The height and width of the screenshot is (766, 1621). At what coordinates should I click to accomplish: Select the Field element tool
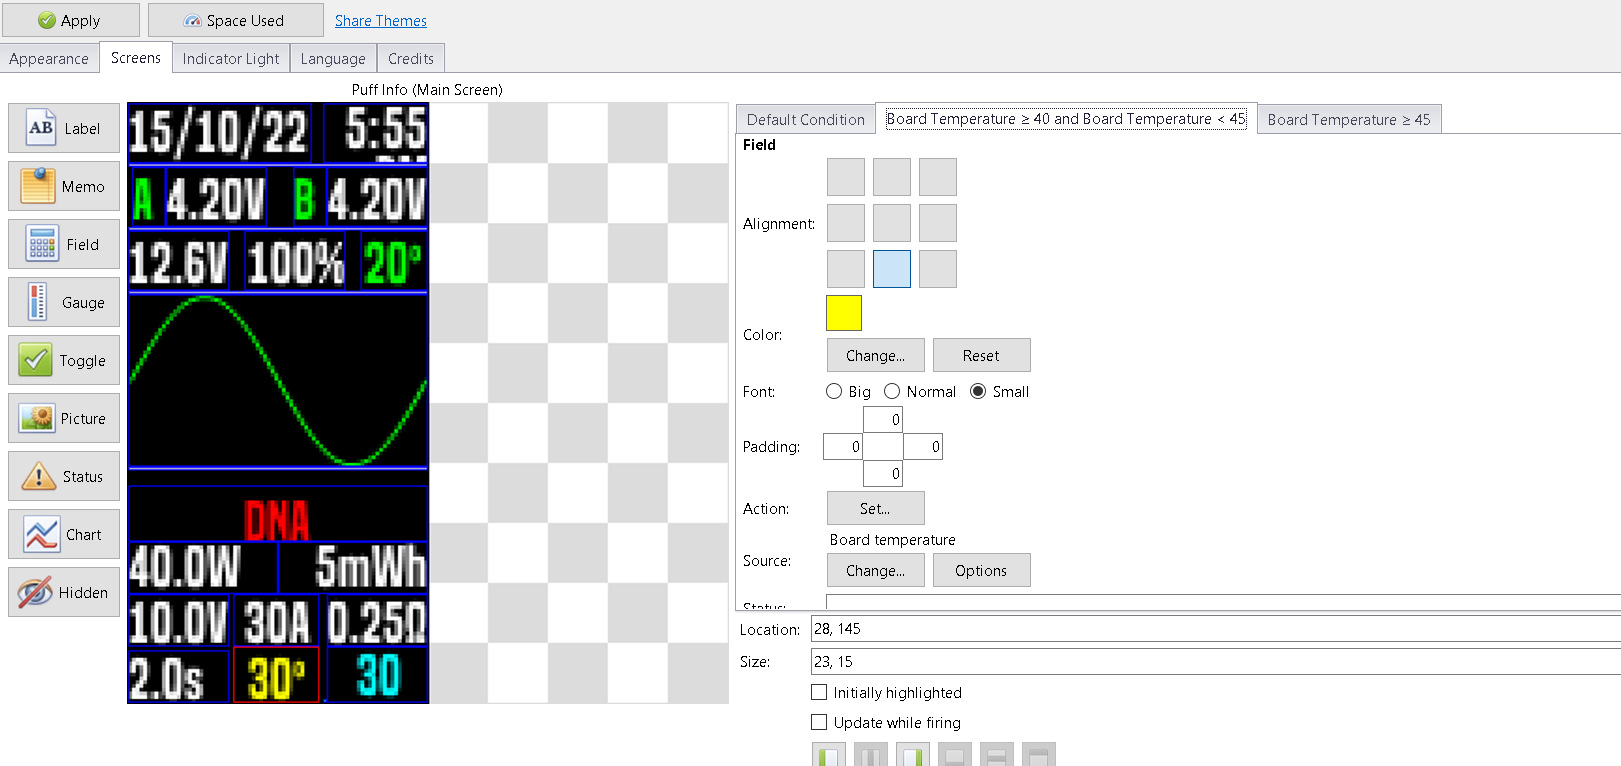pyautogui.click(x=64, y=245)
